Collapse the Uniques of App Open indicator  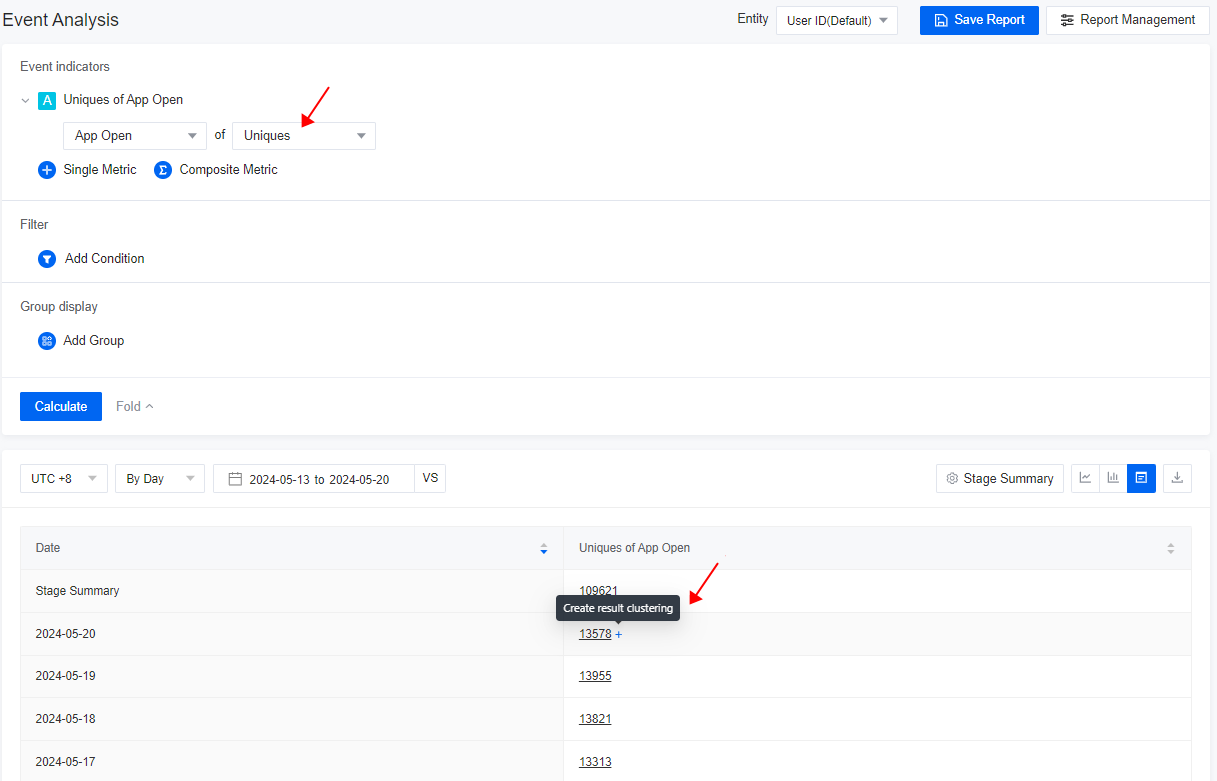pos(24,100)
